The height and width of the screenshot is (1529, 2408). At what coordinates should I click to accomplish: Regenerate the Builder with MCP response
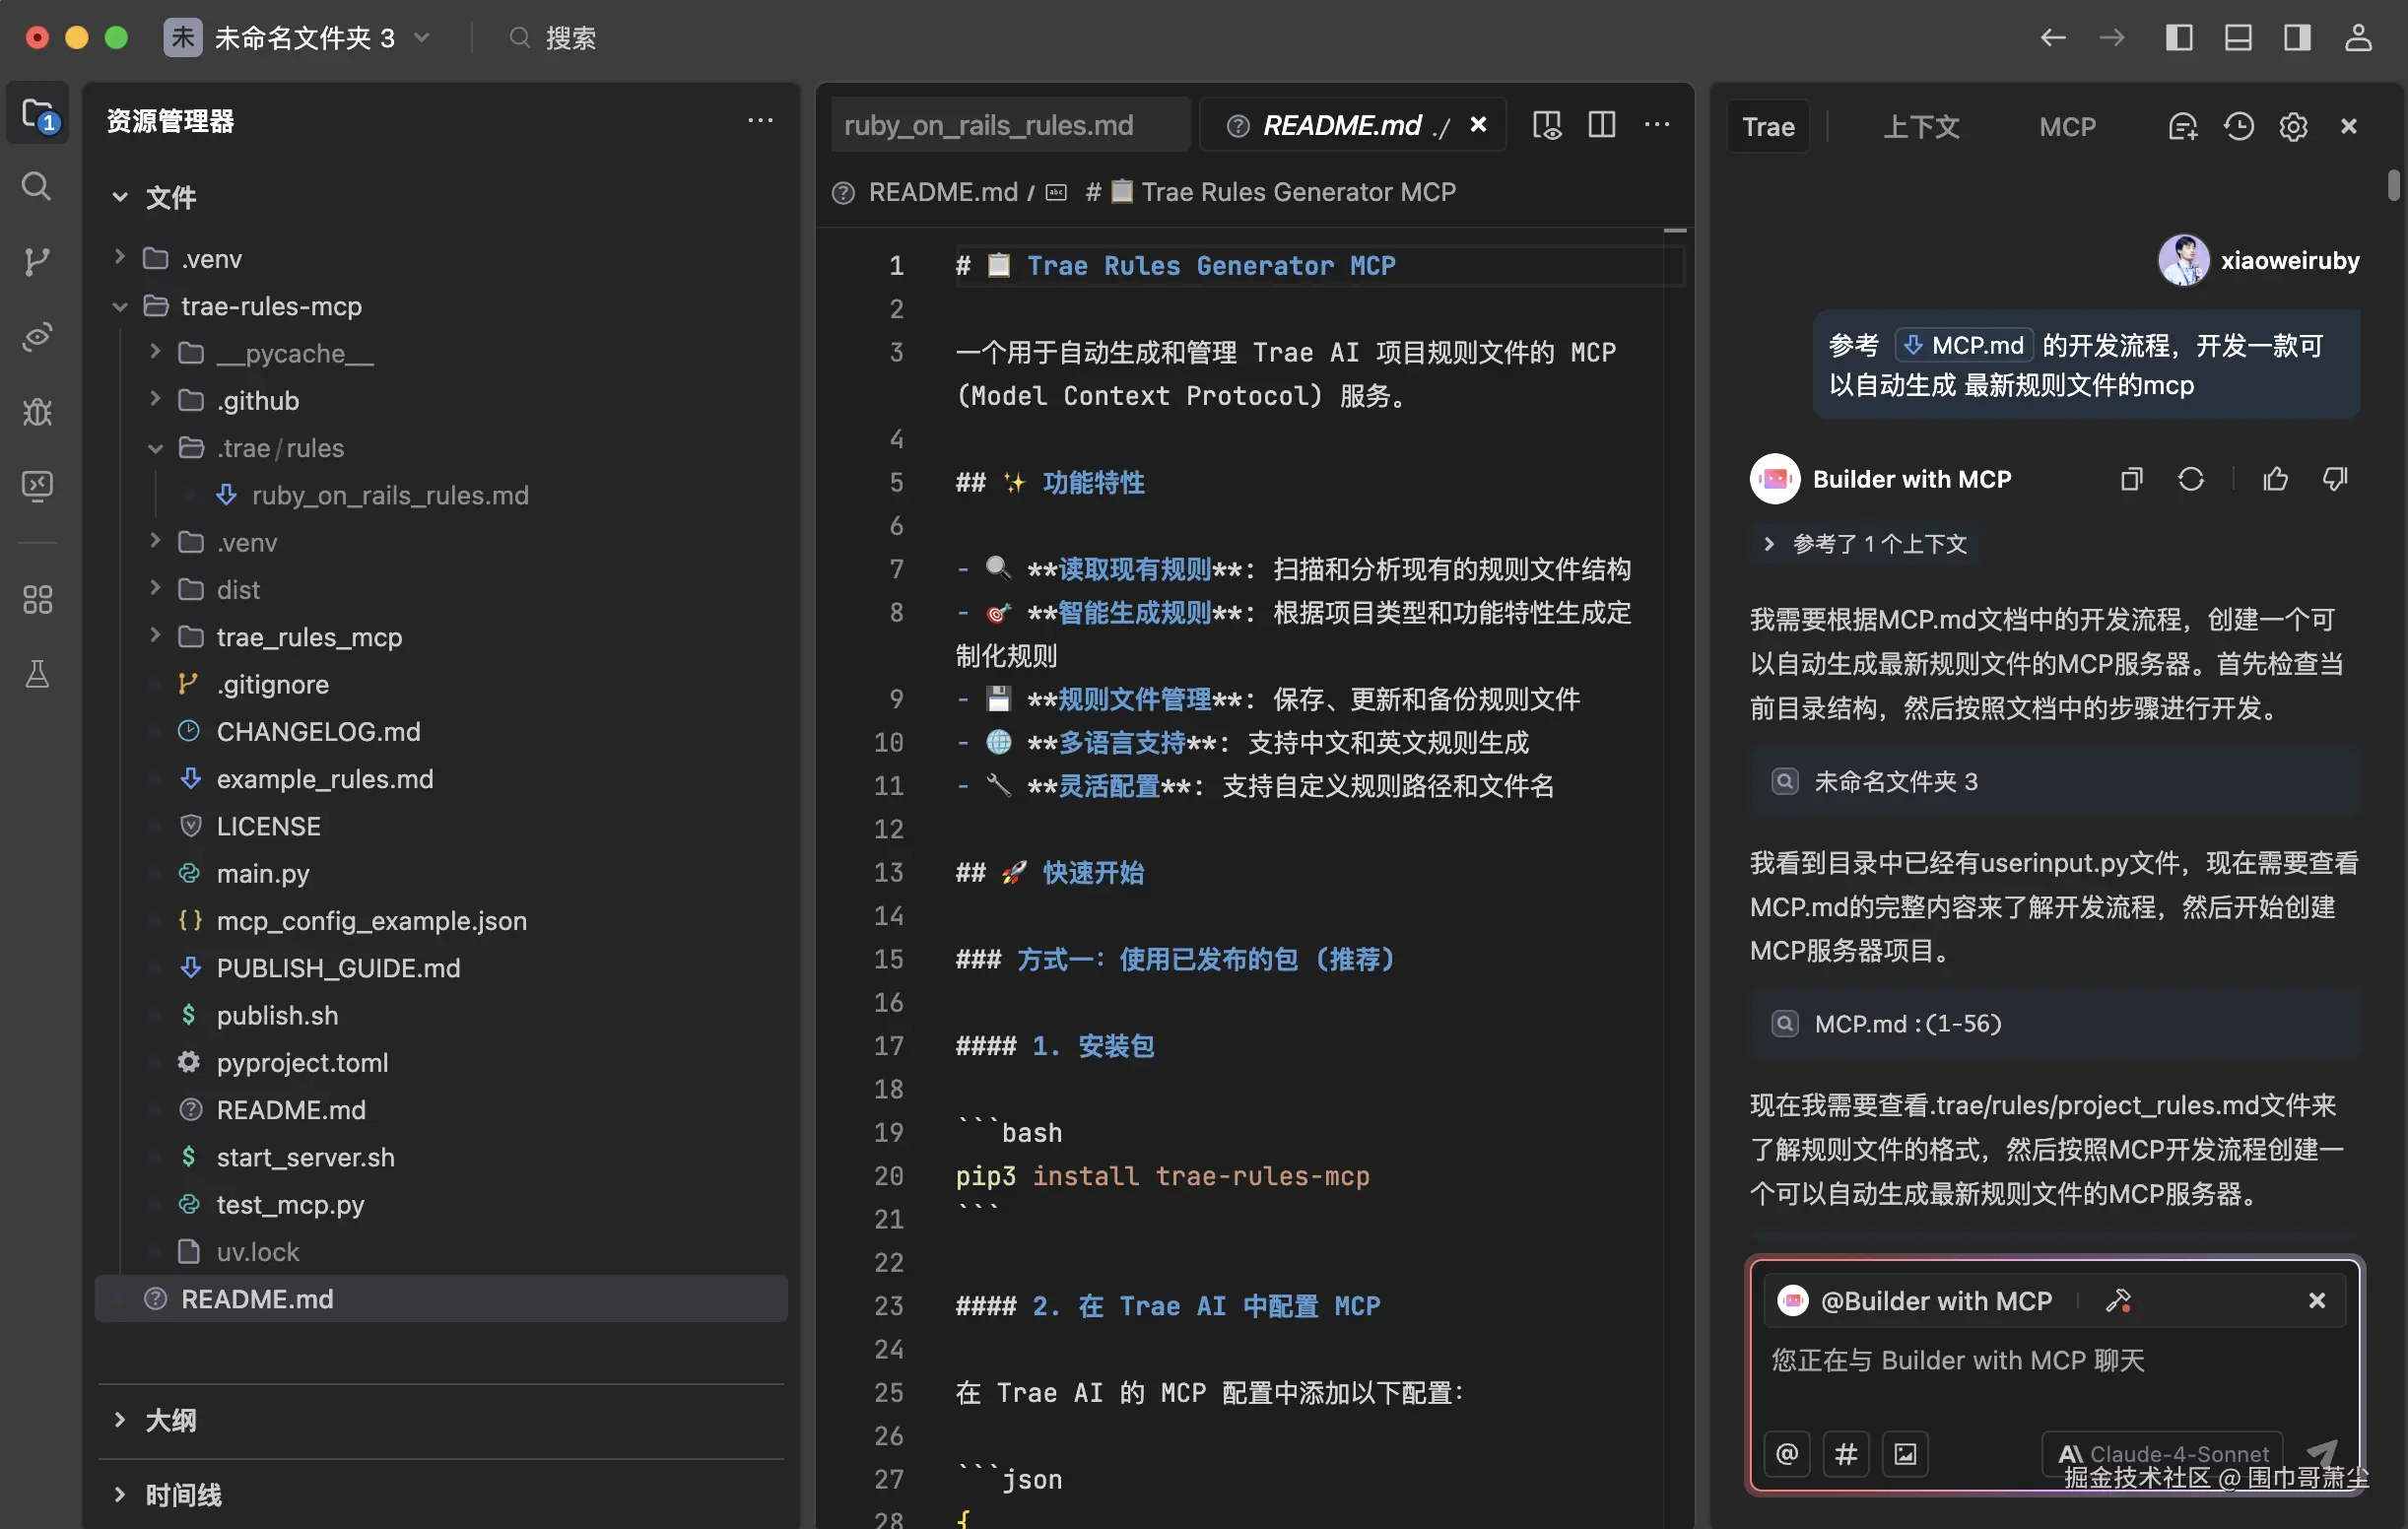pos(2191,479)
